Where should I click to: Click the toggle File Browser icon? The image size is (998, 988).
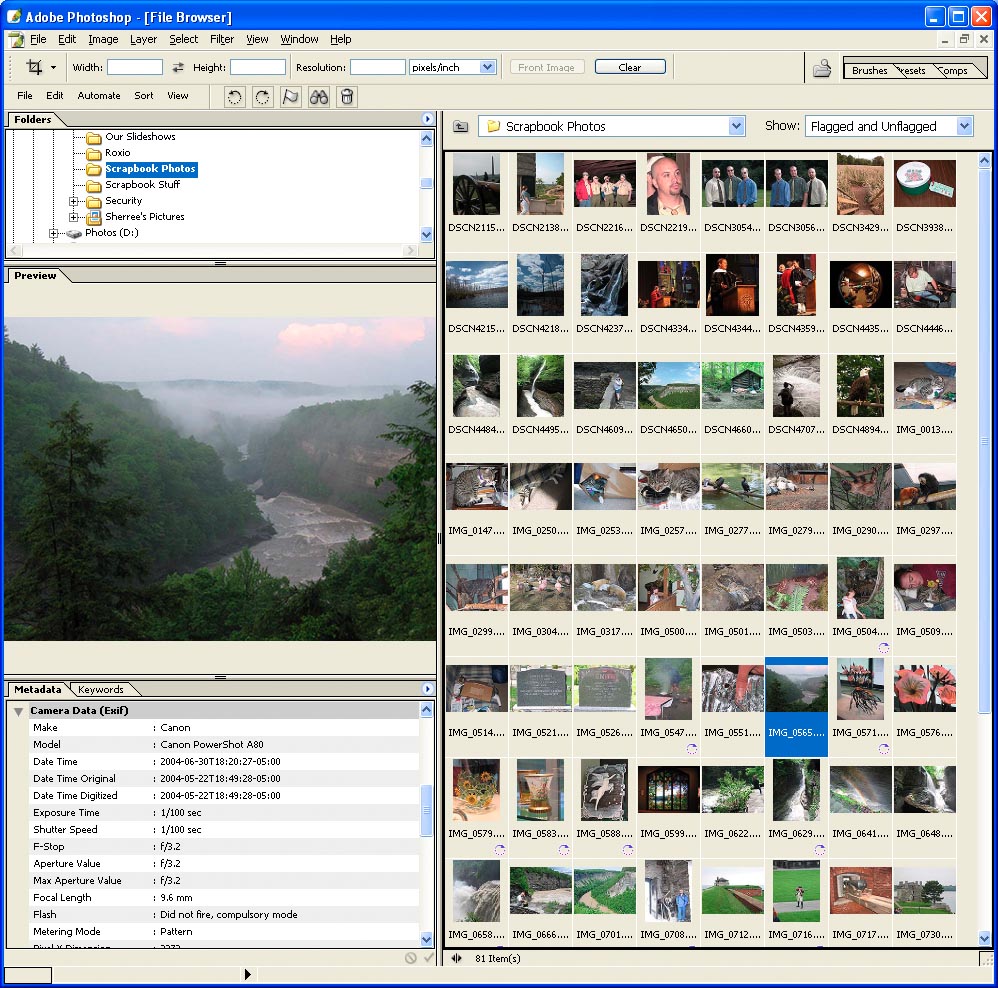point(821,68)
